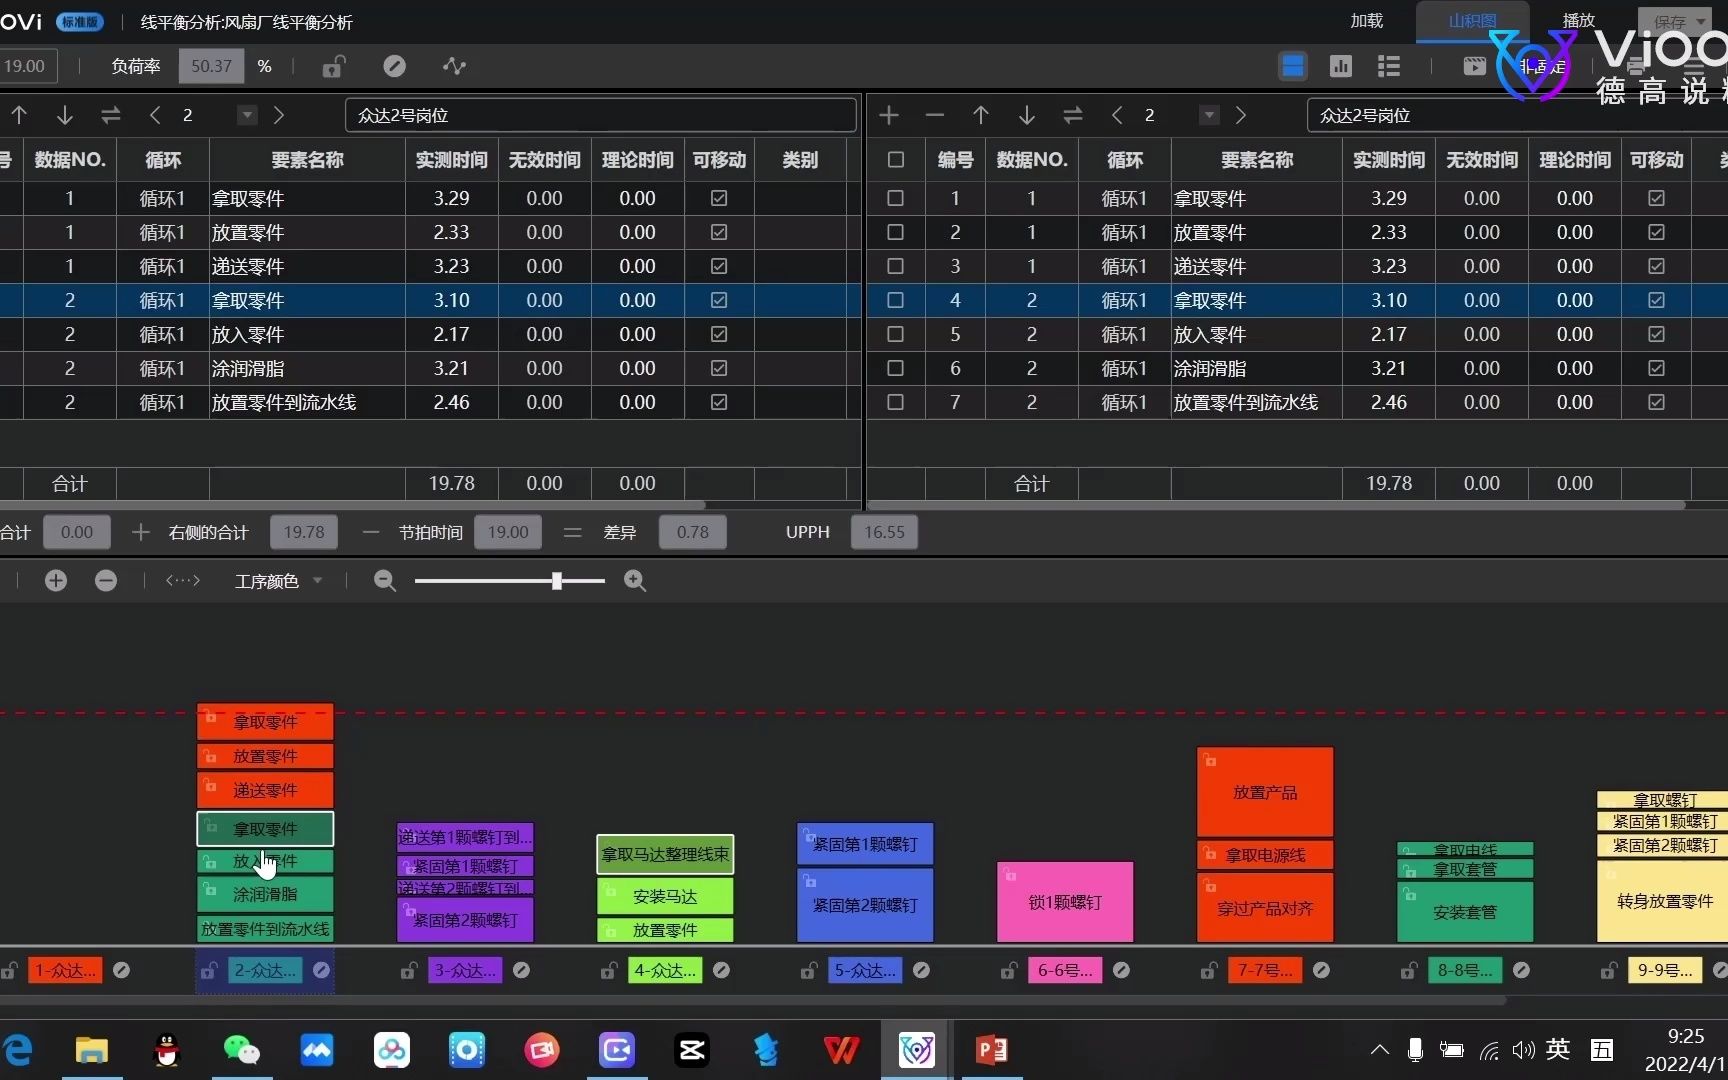Select the 锁1颗螺钉 block in chart

click(1065, 902)
